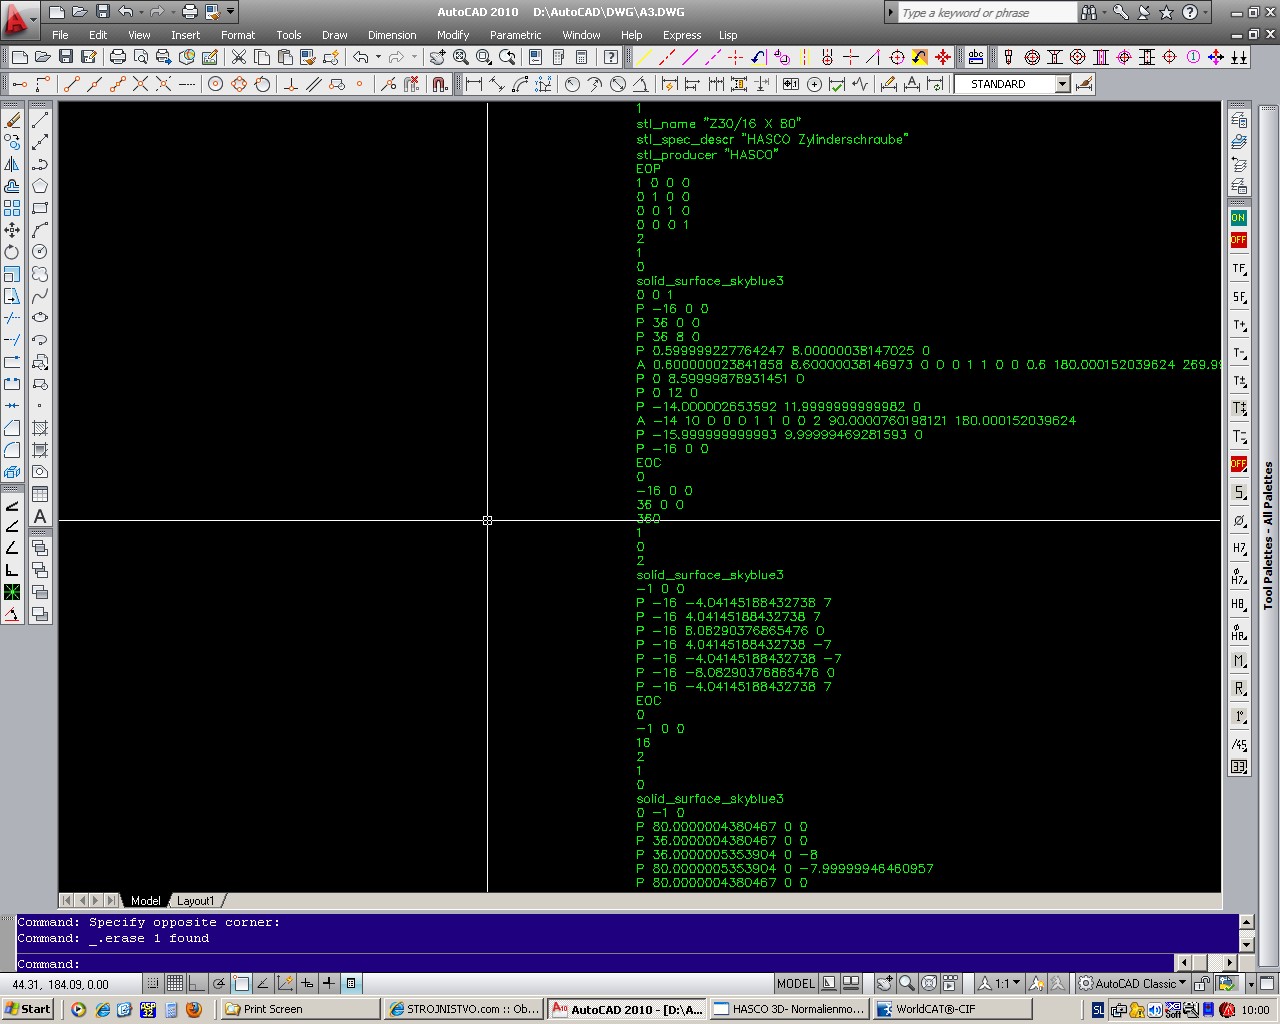This screenshot has width=1280, height=1024.
Task: Click the Object Snap Settings magnet icon
Action: coord(440,85)
